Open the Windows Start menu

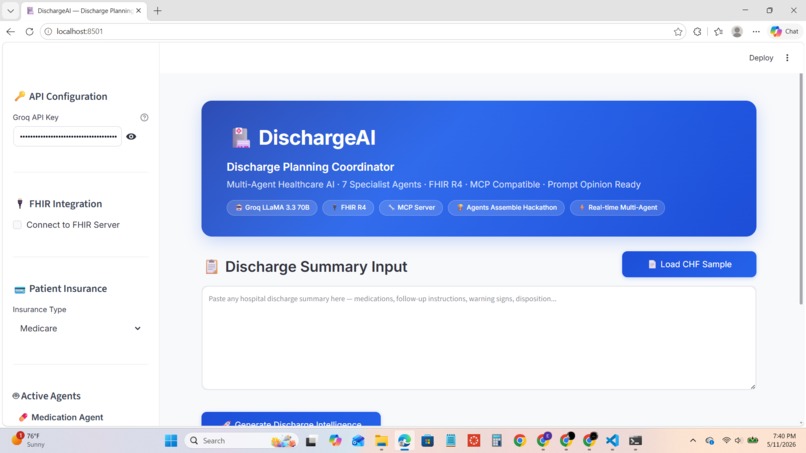[x=171, y=441]
